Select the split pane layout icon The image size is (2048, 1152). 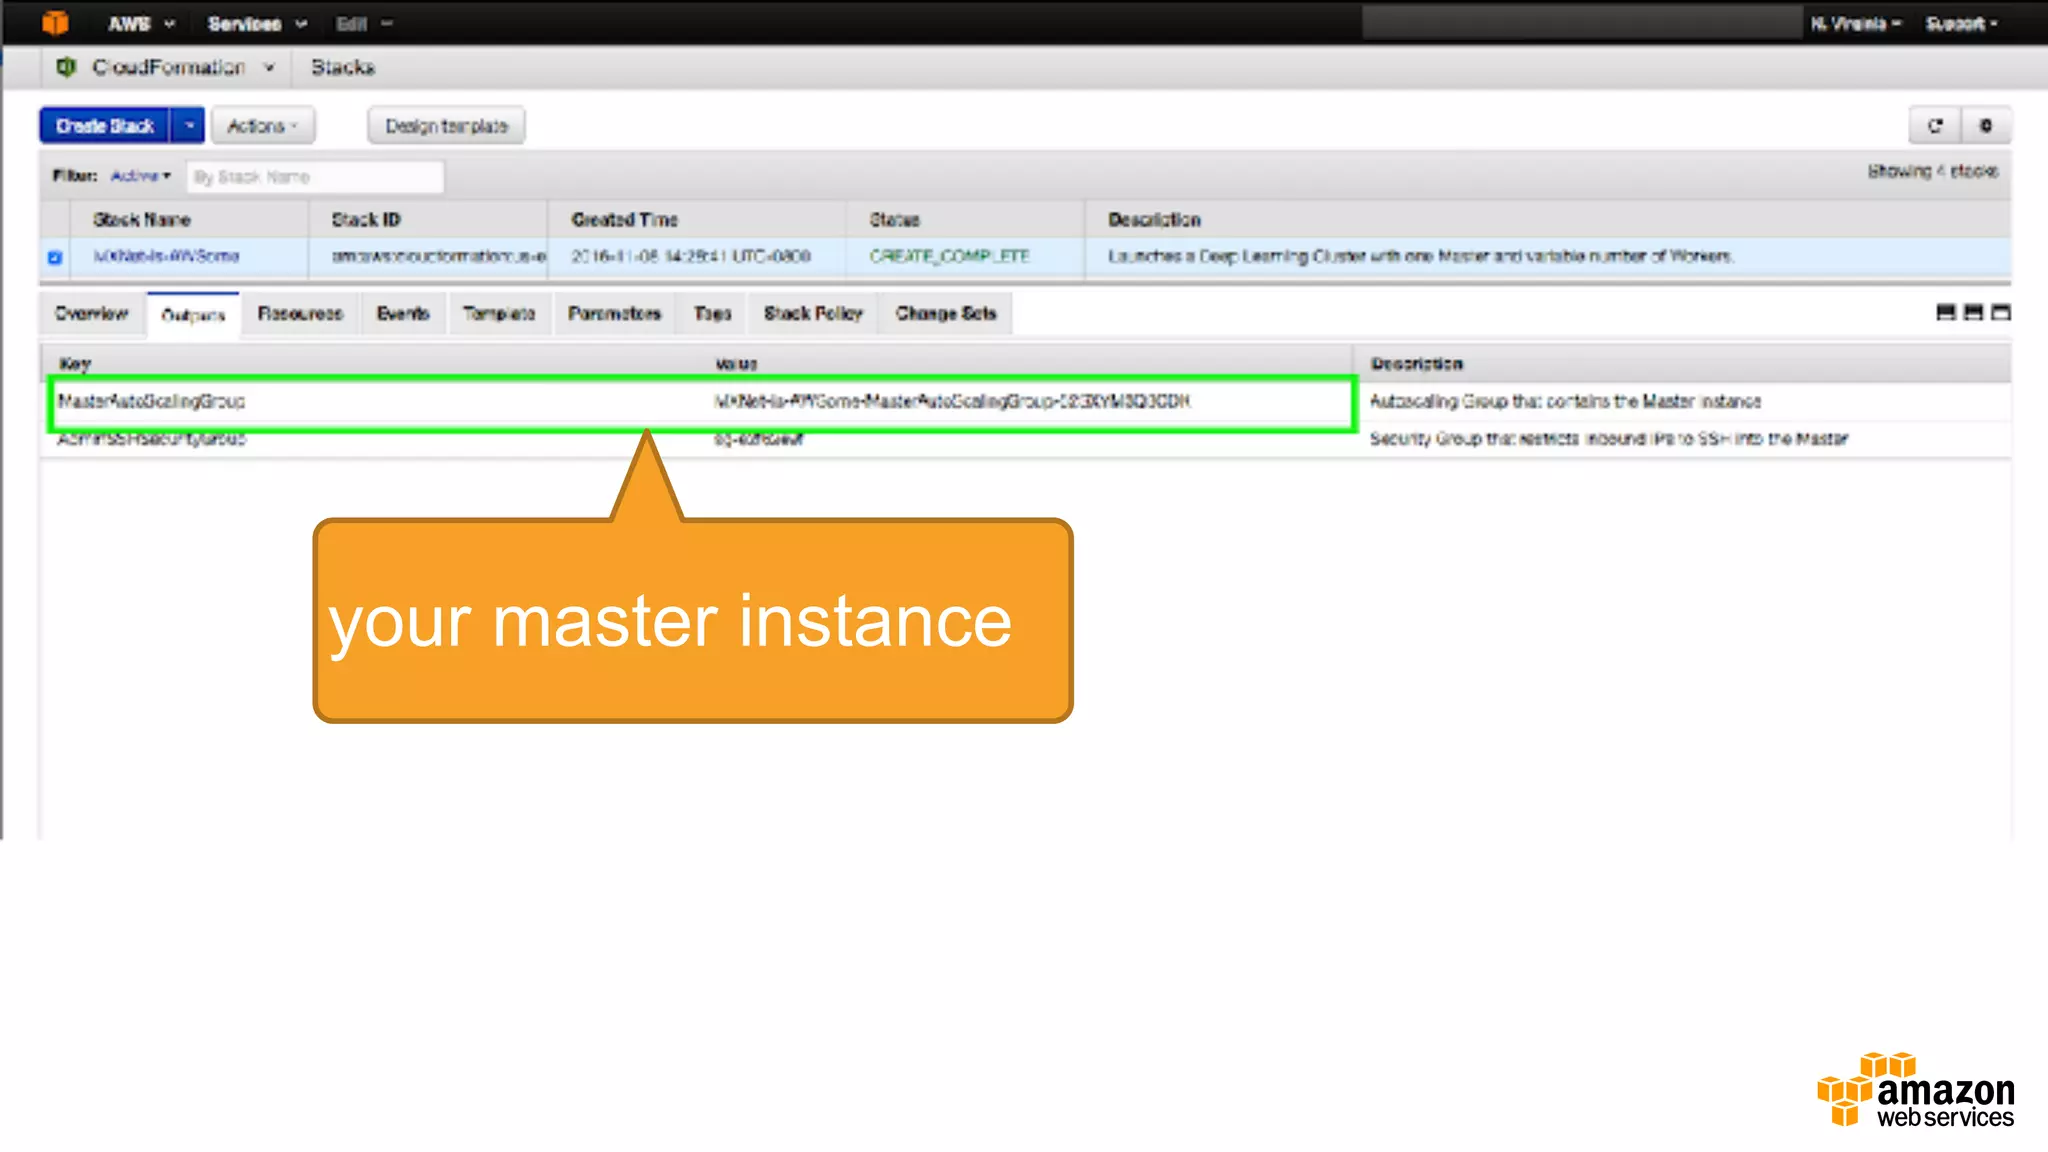pos(1945,313)
